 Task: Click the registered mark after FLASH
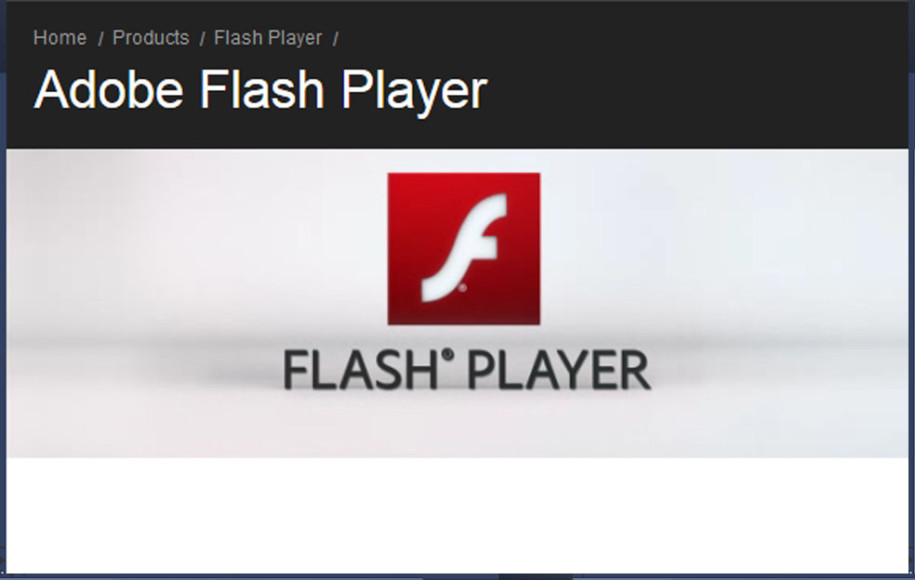[448, 355]
